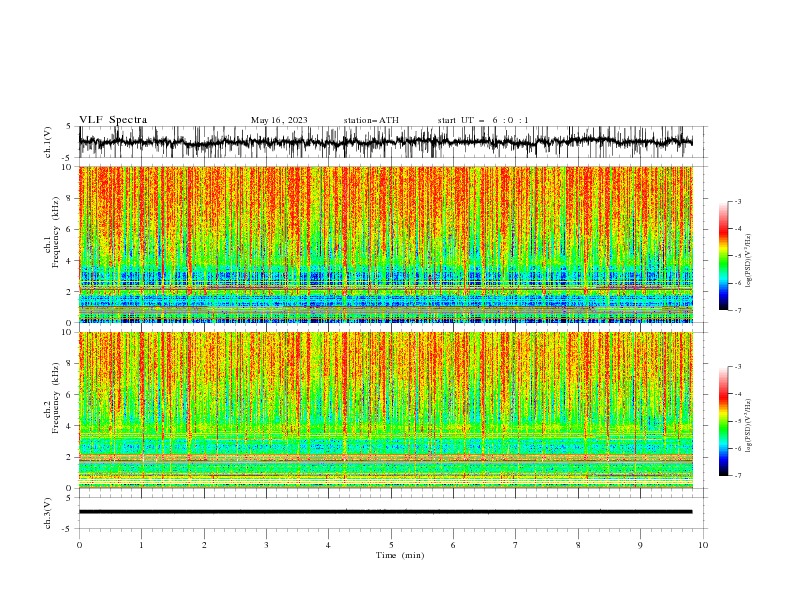Click the ch.2 spectrogram panel
Screen dimensions: 792x612
coord(385,410)
